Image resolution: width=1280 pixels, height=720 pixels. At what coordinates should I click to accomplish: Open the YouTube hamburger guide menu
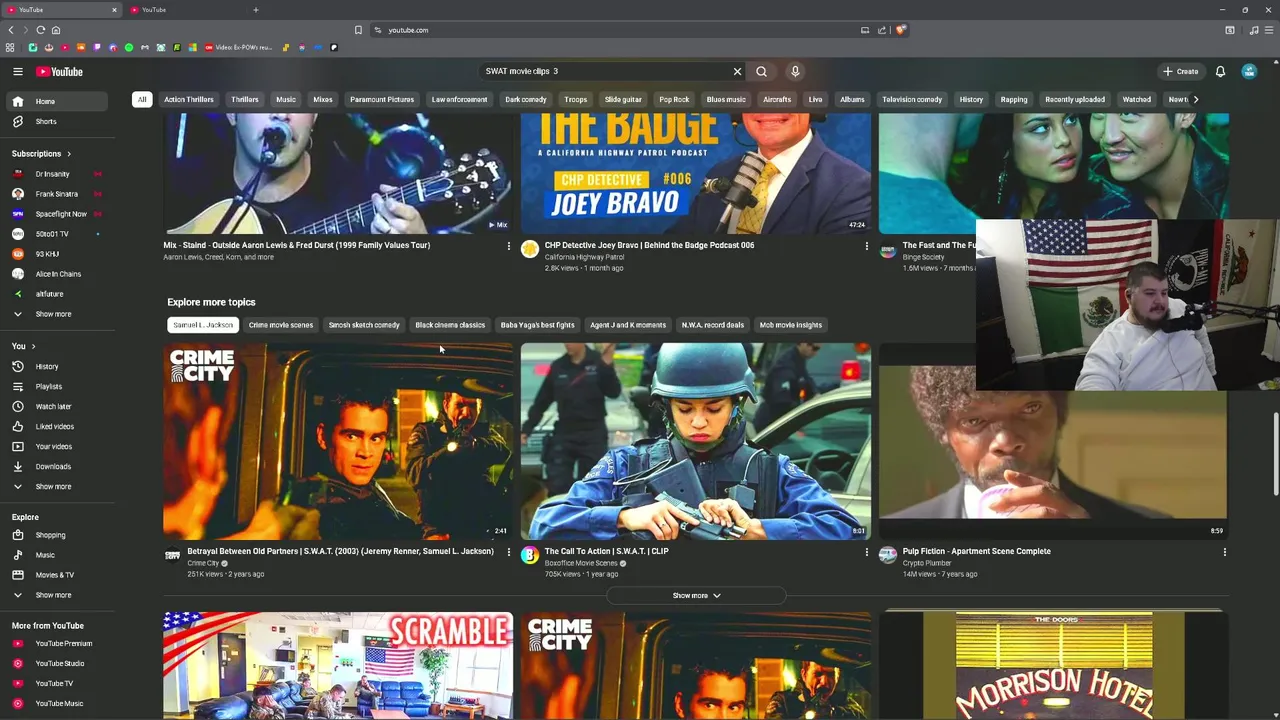coord(17,71)
